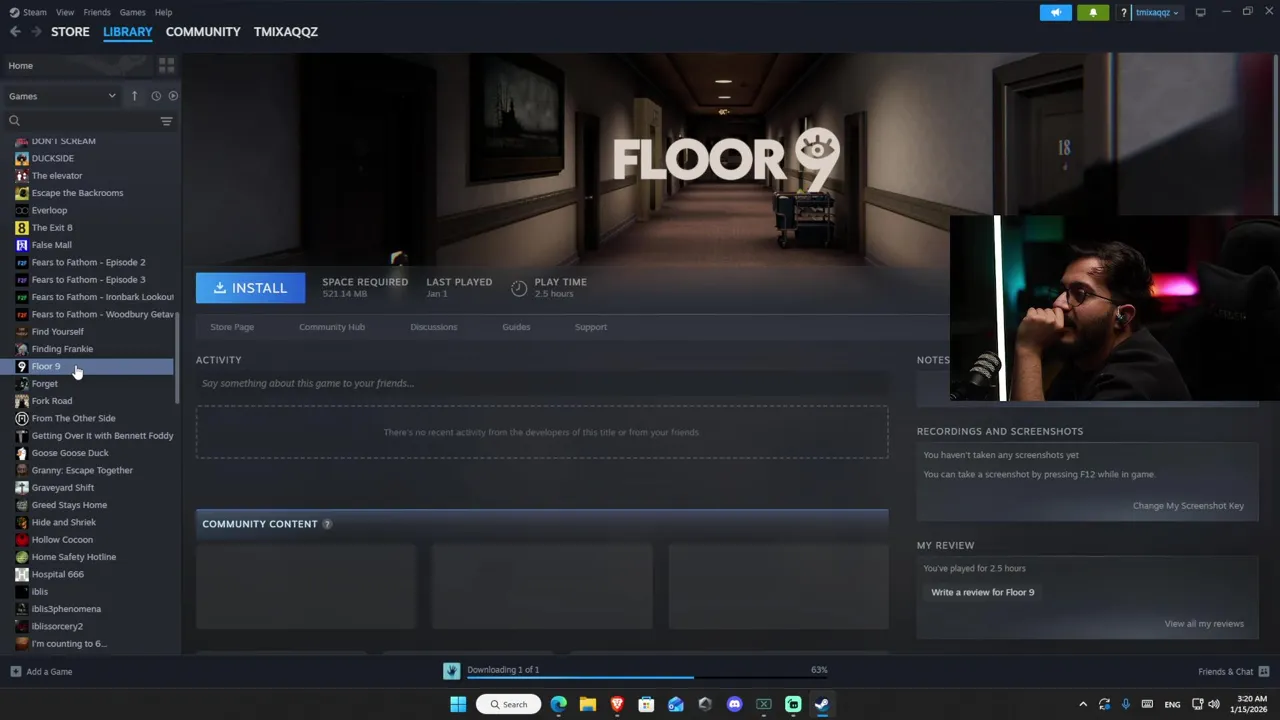Open the Games filter dropdown

point(62,96)
